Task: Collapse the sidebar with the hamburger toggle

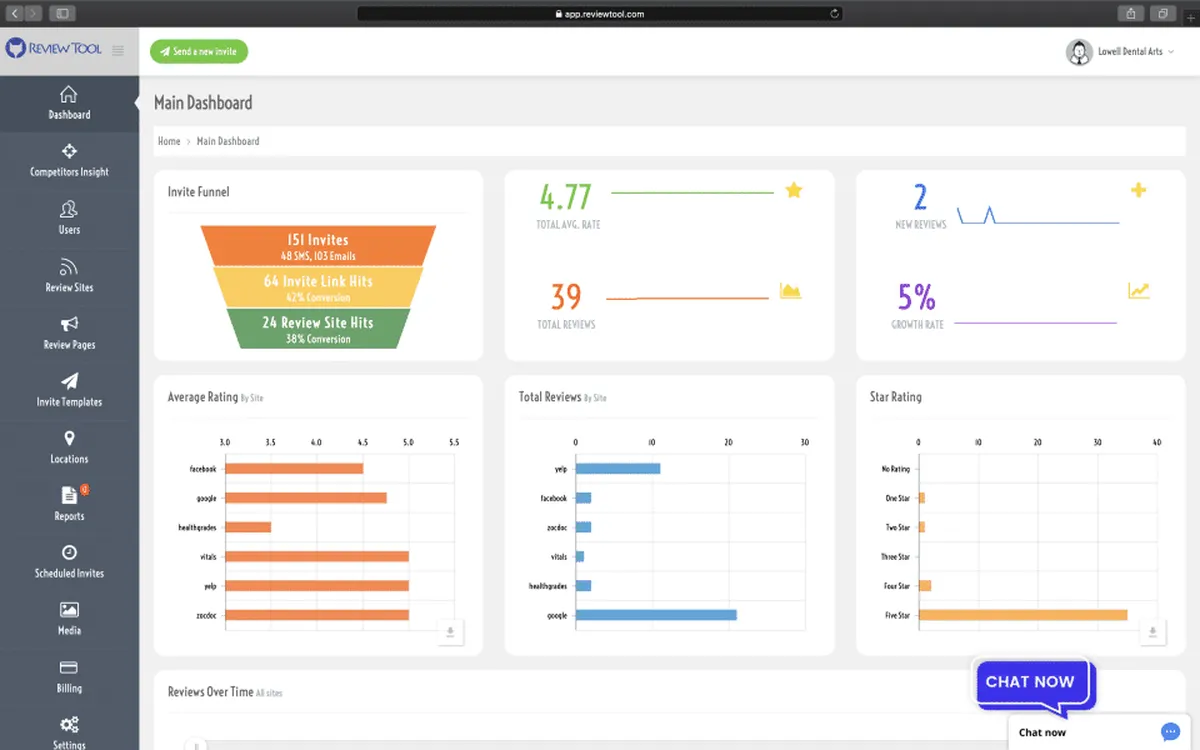Action: [118, 52]
